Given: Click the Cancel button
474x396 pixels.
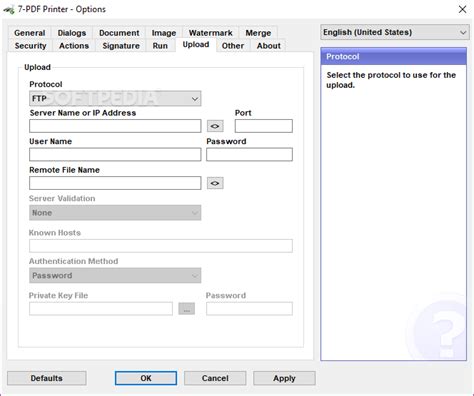Looking at the screenshot, I should click(x=215, y=378).
